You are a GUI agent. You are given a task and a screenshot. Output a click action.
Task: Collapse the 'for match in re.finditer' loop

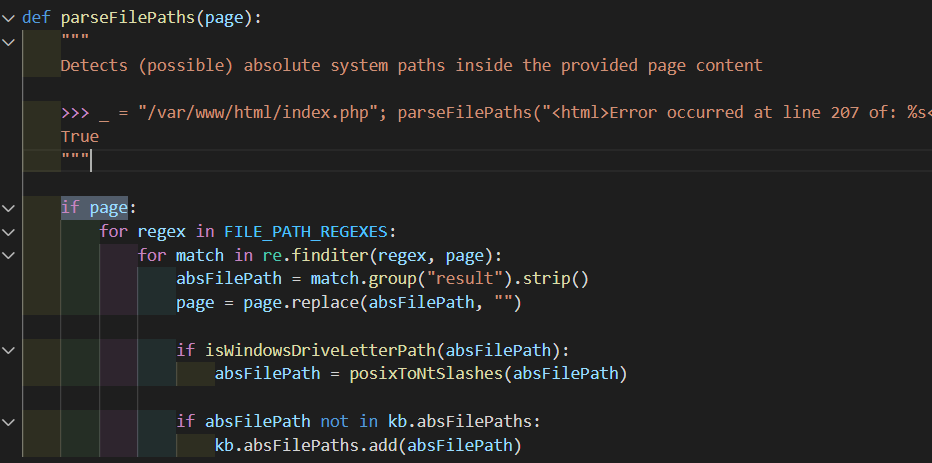(9, 255)
